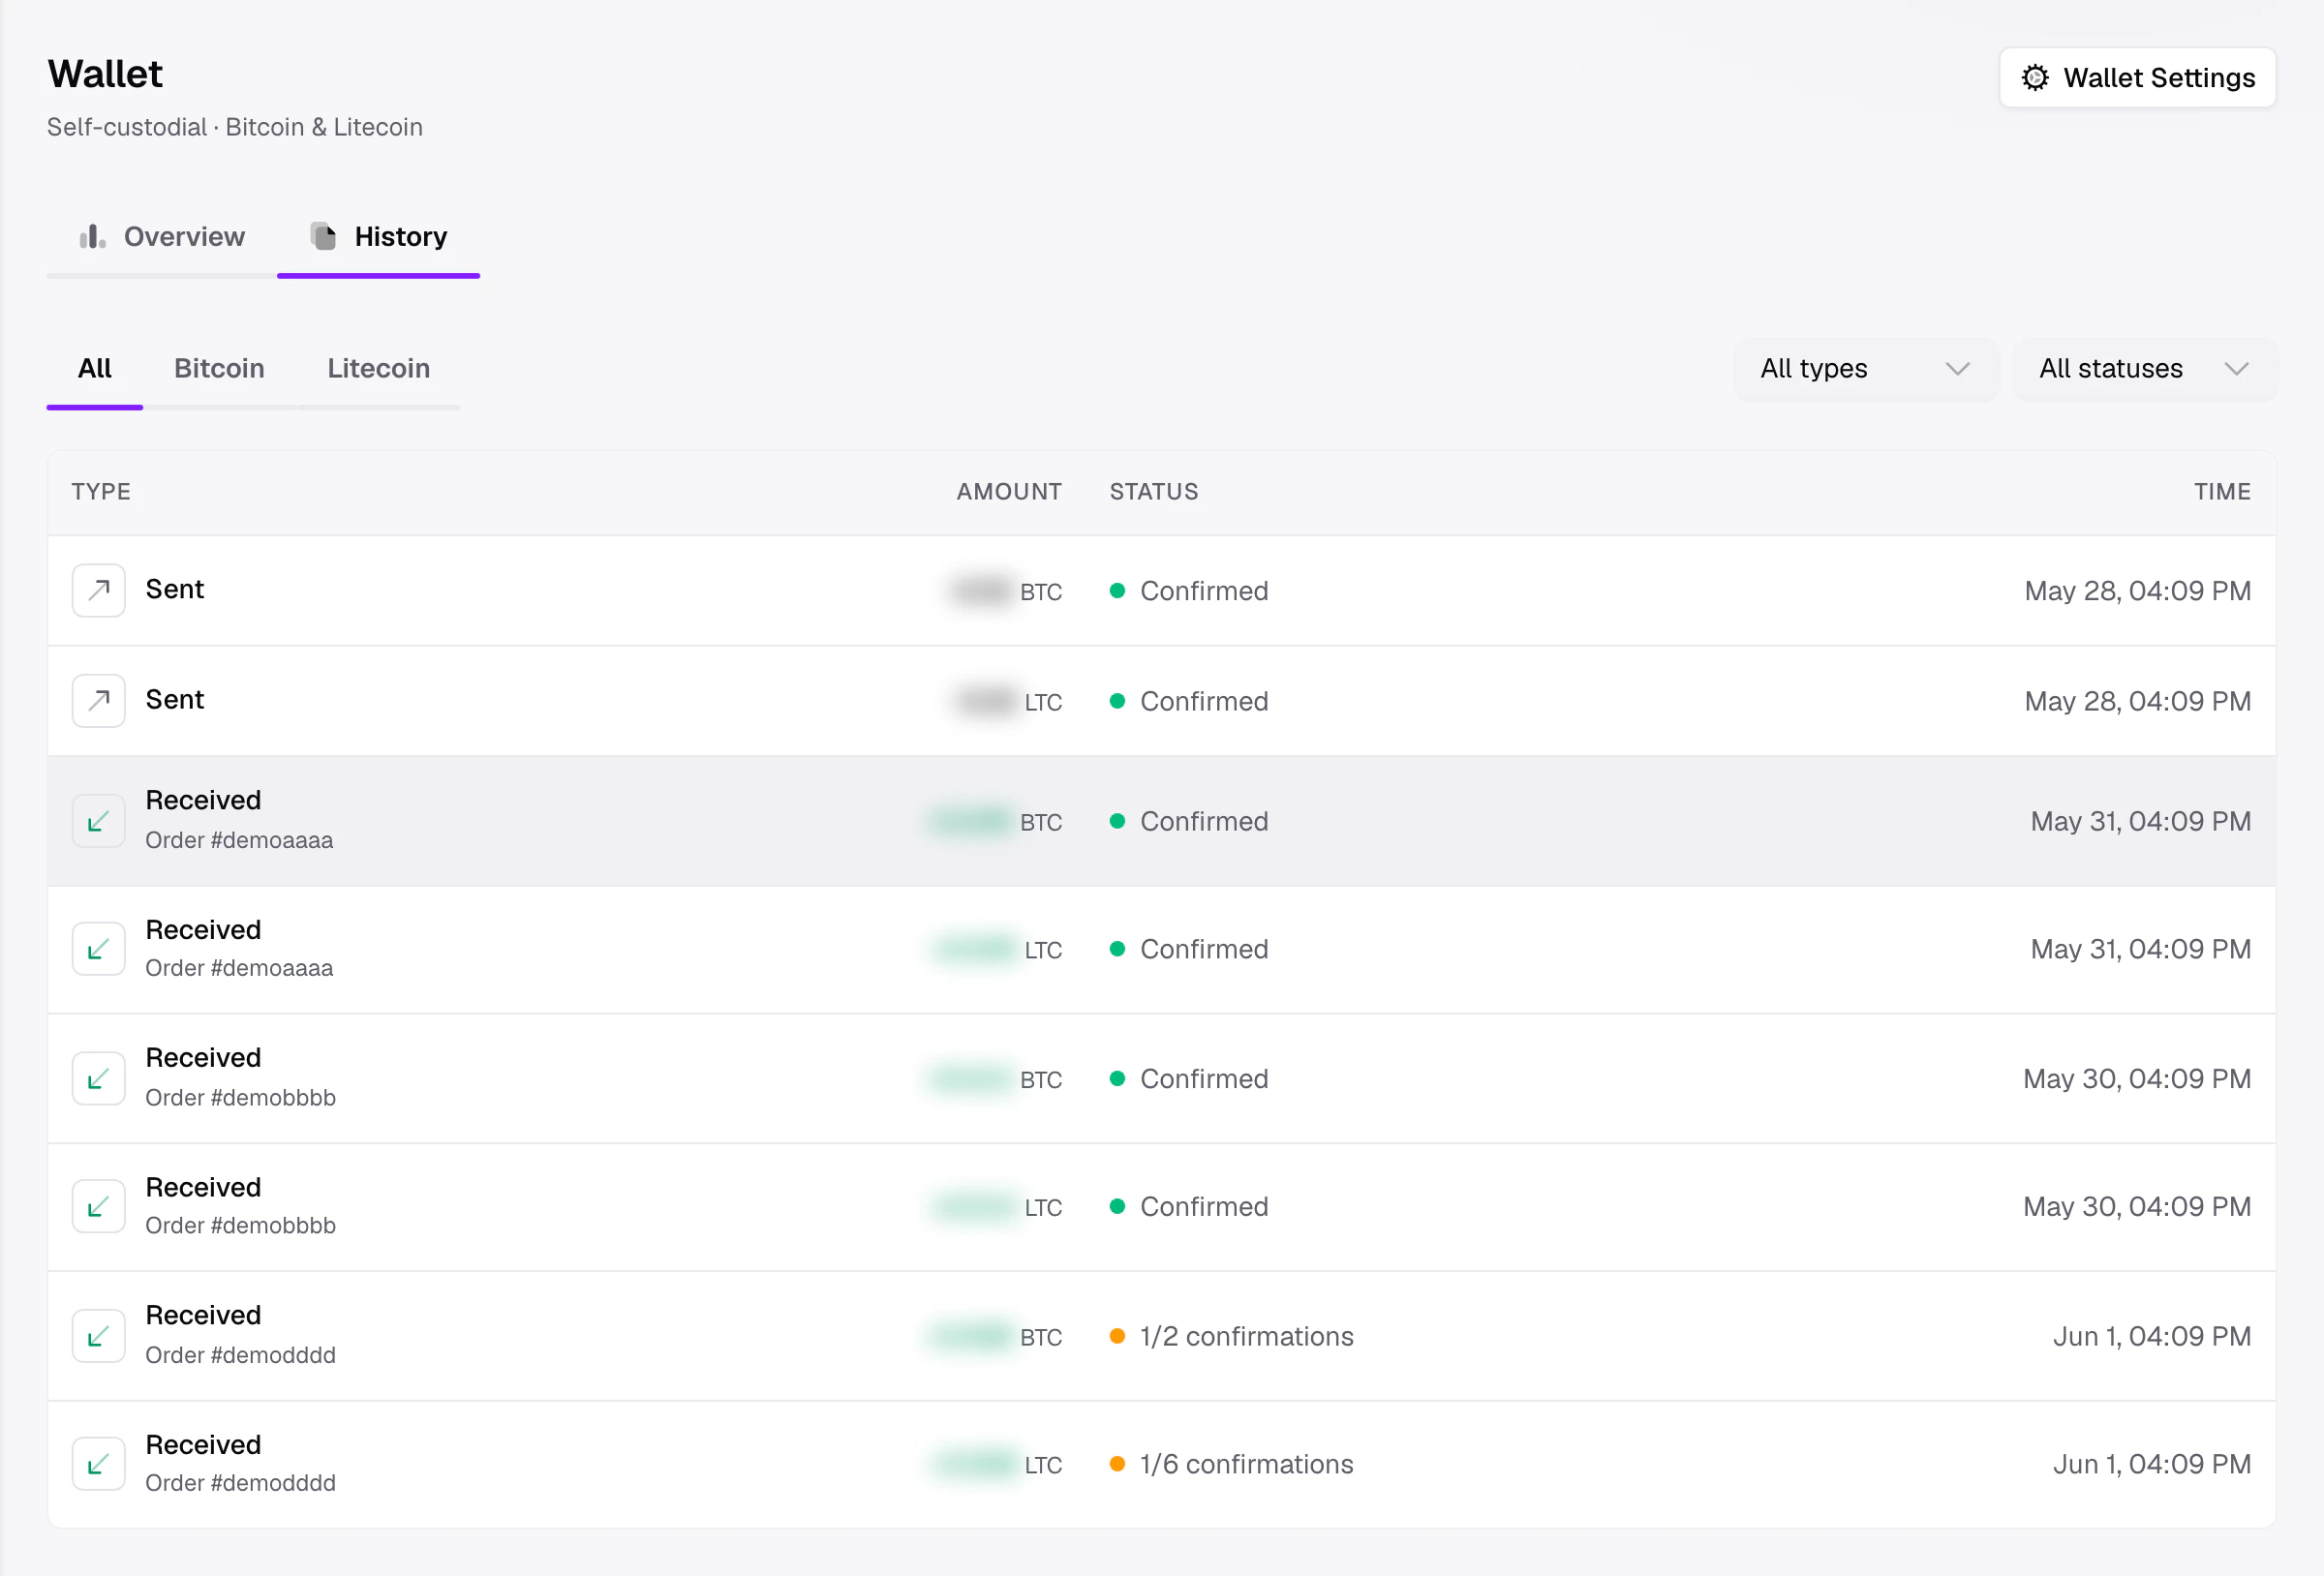
Task: Open the Sent LTC transaction label
Action: point(175,700)
